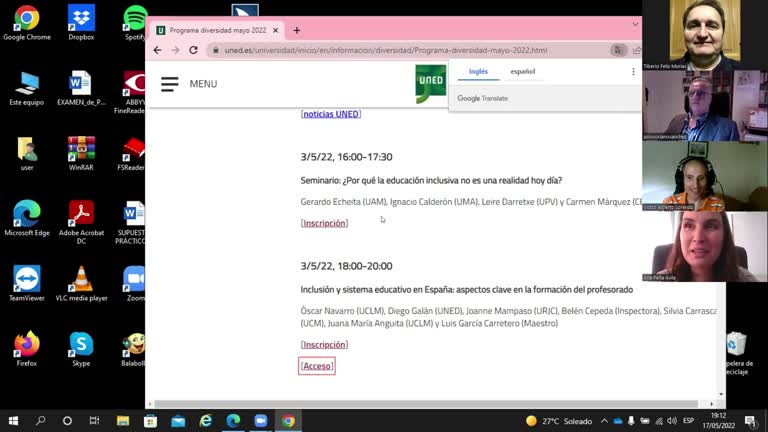Viewport: 768px width, 432px height.
Task: Click the Acceso link
Action: [317, 366]
